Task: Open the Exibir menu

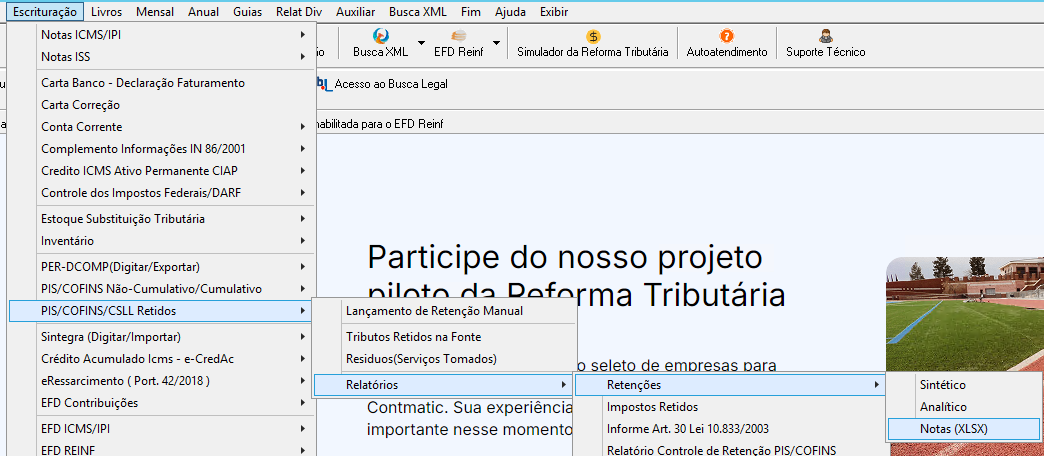Action: (x=554, y=12)
